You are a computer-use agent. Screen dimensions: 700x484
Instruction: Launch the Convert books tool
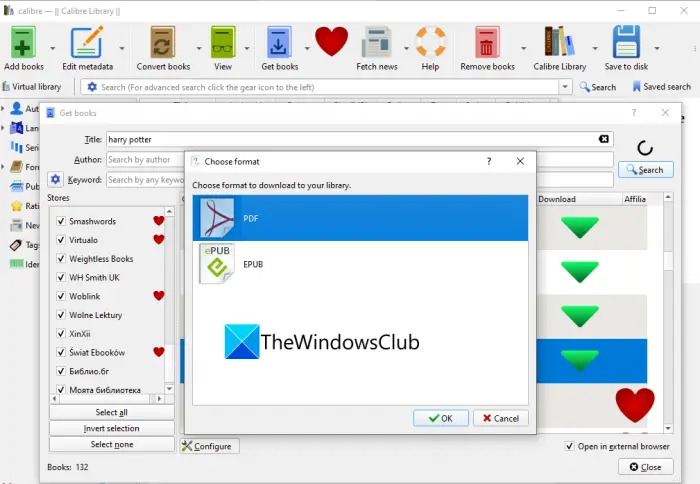[x=162, y=42]
